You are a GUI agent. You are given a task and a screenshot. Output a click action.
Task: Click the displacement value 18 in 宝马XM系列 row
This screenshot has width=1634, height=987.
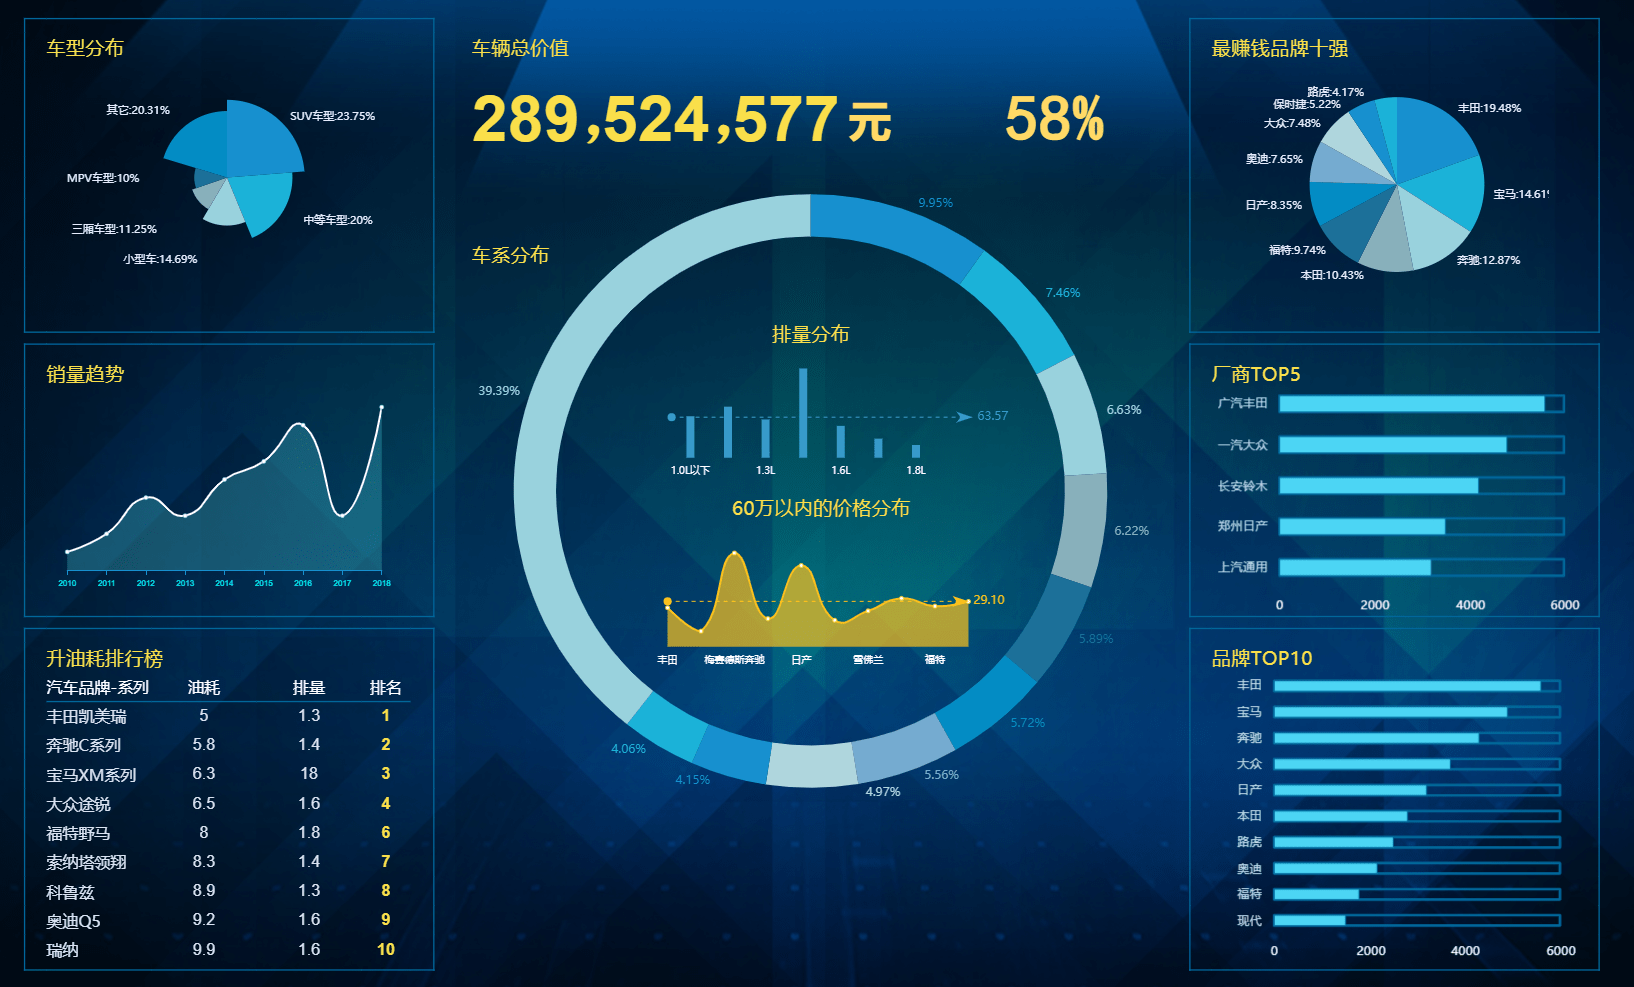[x=309, y=774]
